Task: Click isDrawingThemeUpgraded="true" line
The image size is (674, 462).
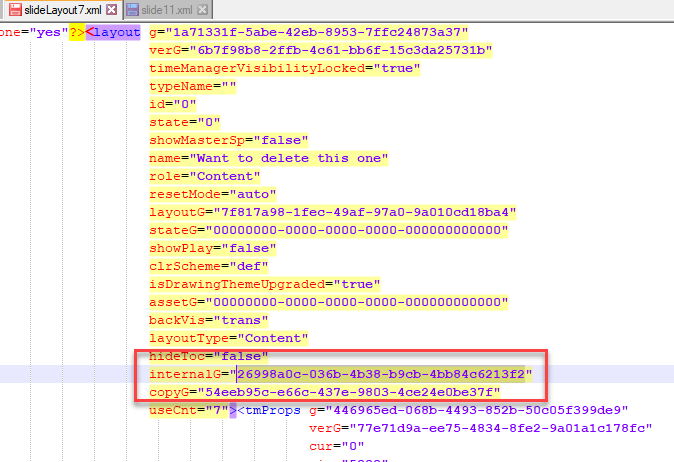Action: [x=265, y=285]
